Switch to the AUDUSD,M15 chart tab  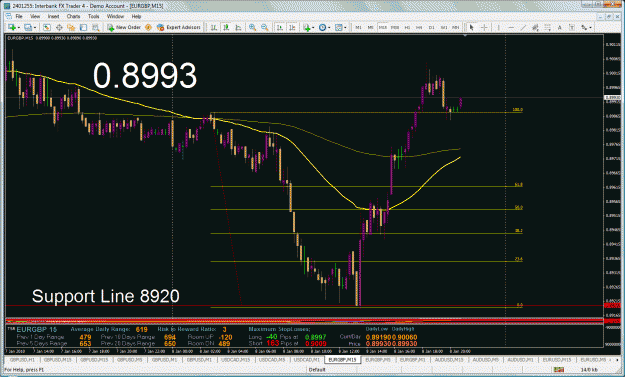(x=450, y=360)
